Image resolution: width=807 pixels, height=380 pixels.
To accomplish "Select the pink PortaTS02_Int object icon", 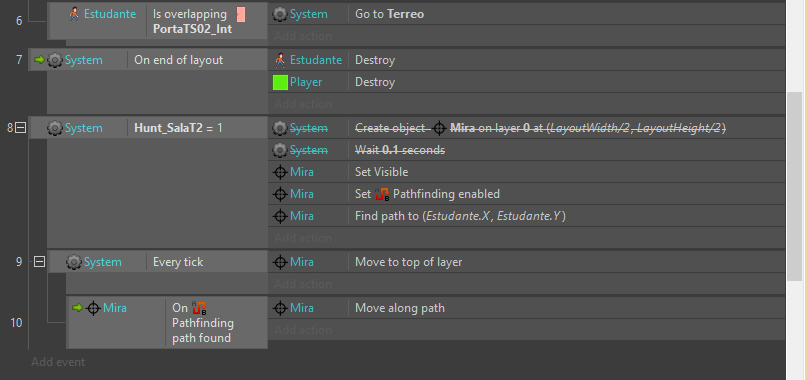I will pyautogui.click(x=240, y=14).
